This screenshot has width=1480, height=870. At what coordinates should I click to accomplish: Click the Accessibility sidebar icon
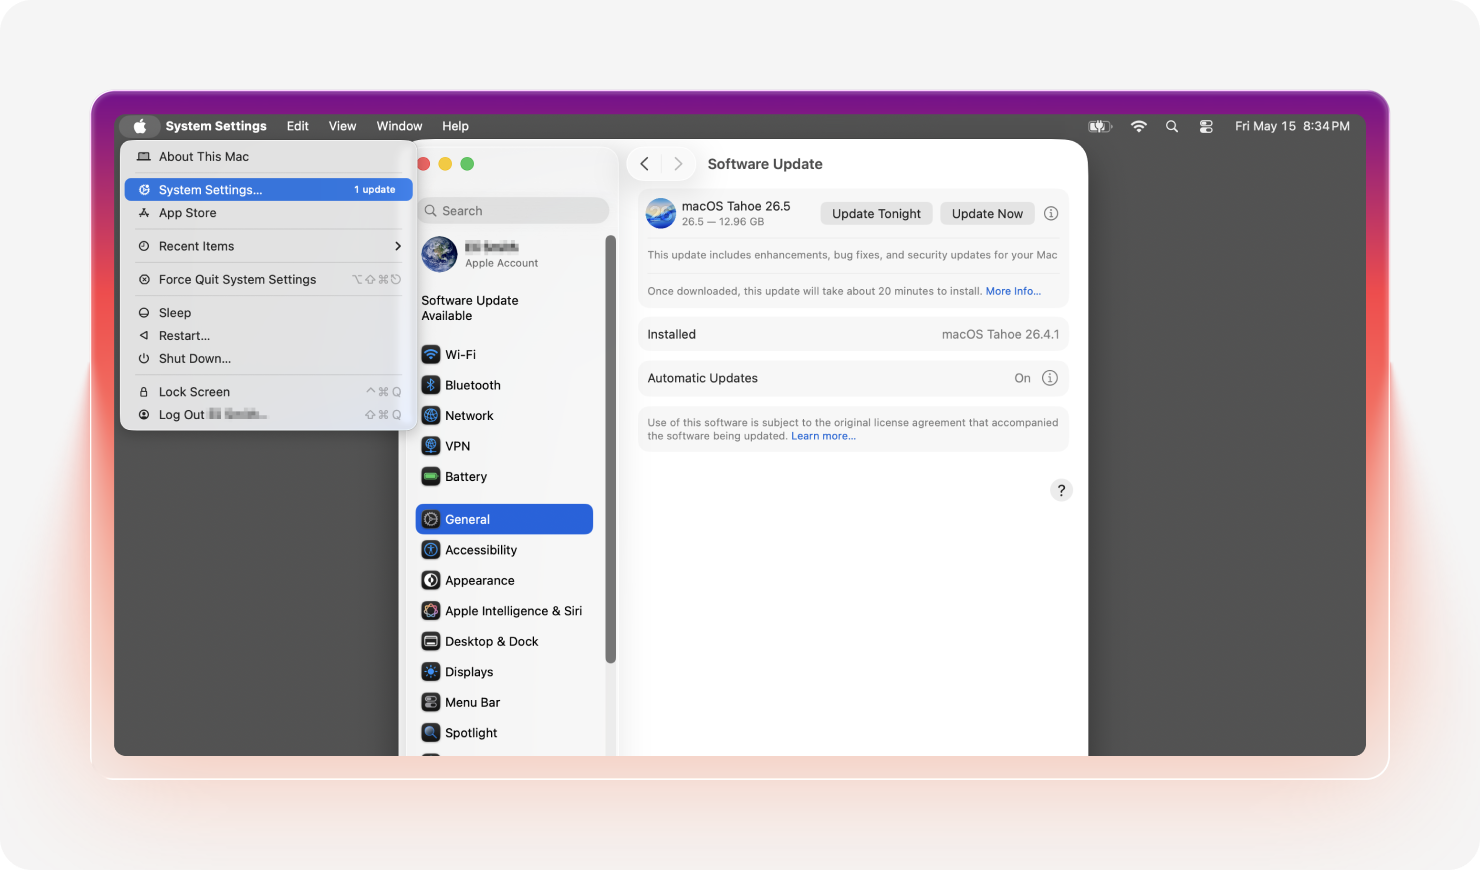click(431, 550)
